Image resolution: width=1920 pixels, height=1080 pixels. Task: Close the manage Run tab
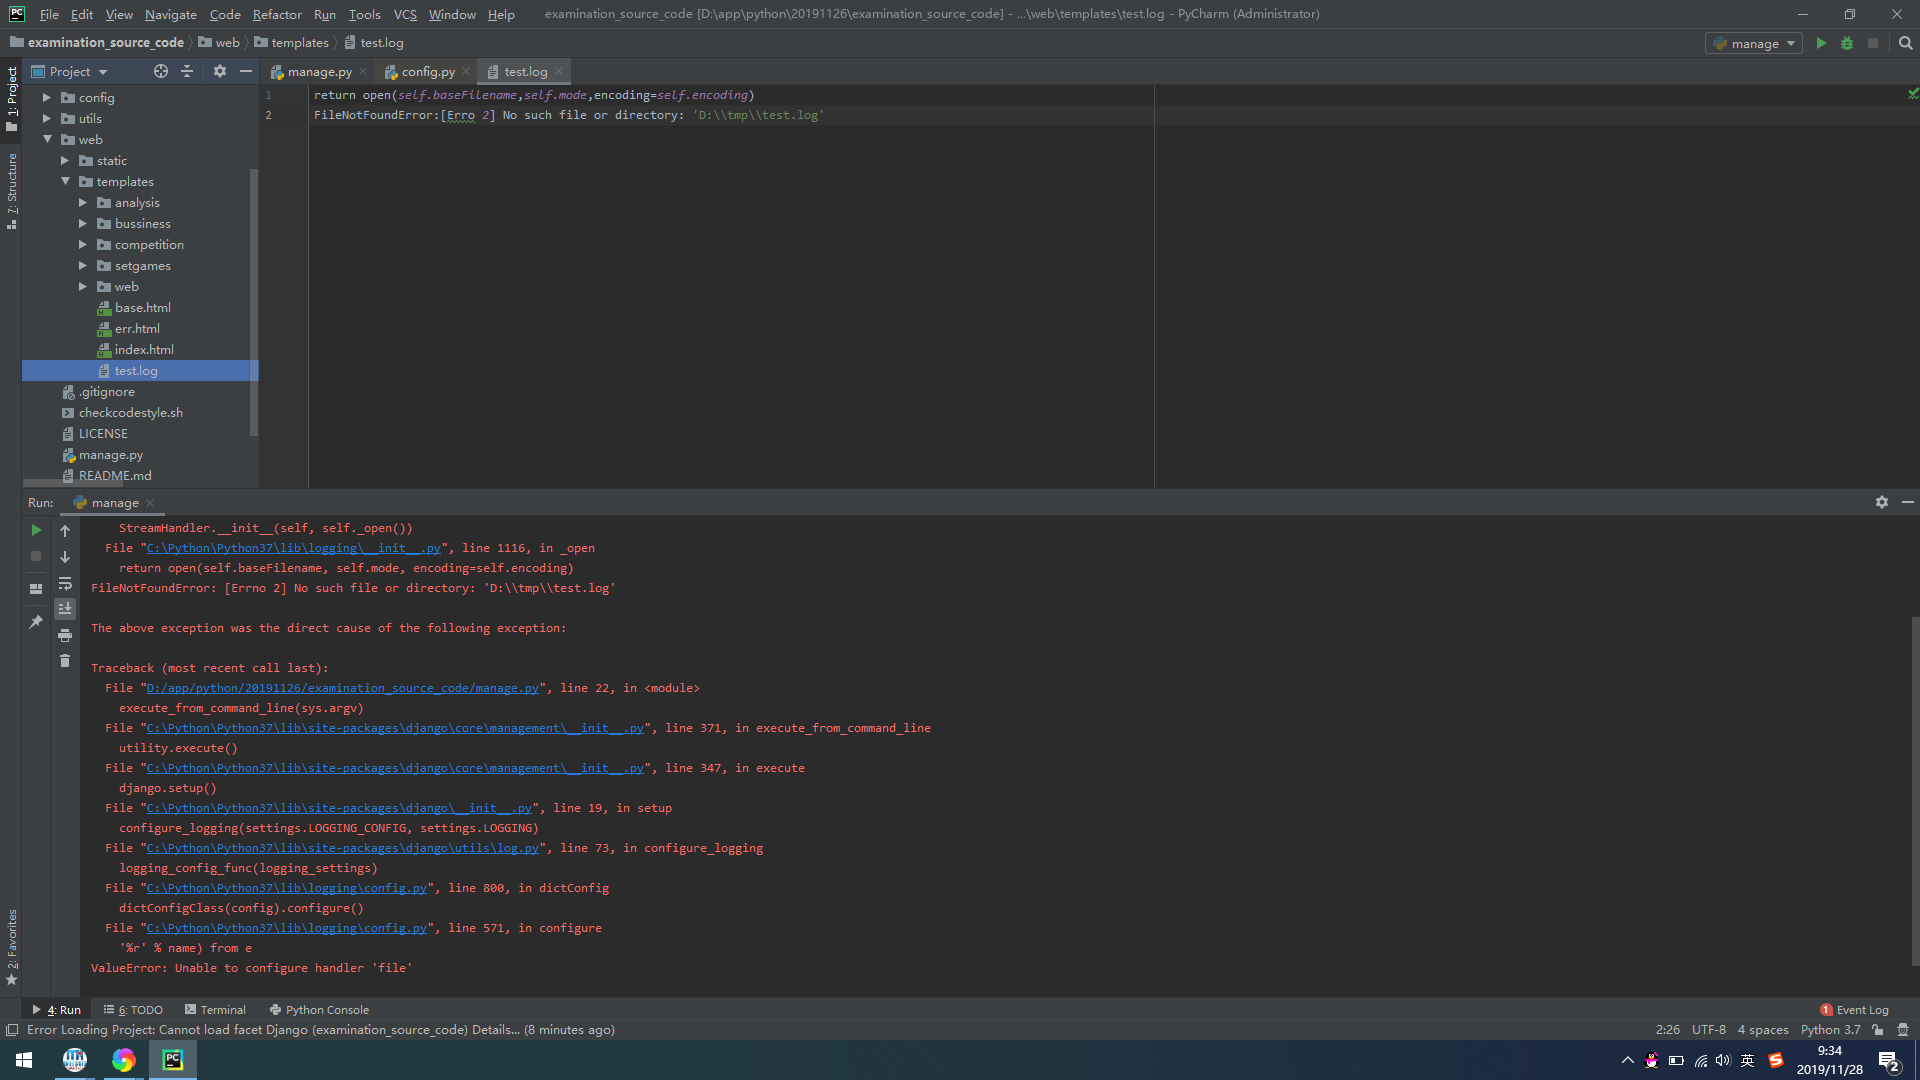click(150, 502)
